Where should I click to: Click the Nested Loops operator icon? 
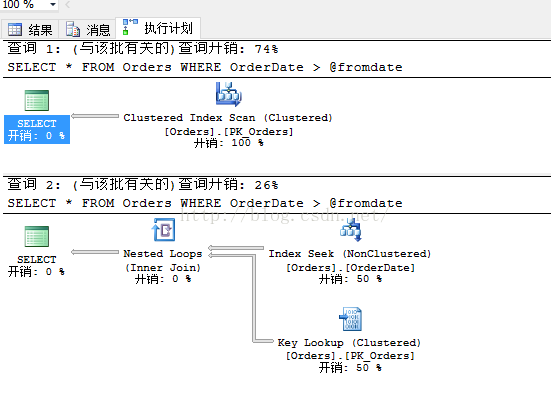[163, 229]
